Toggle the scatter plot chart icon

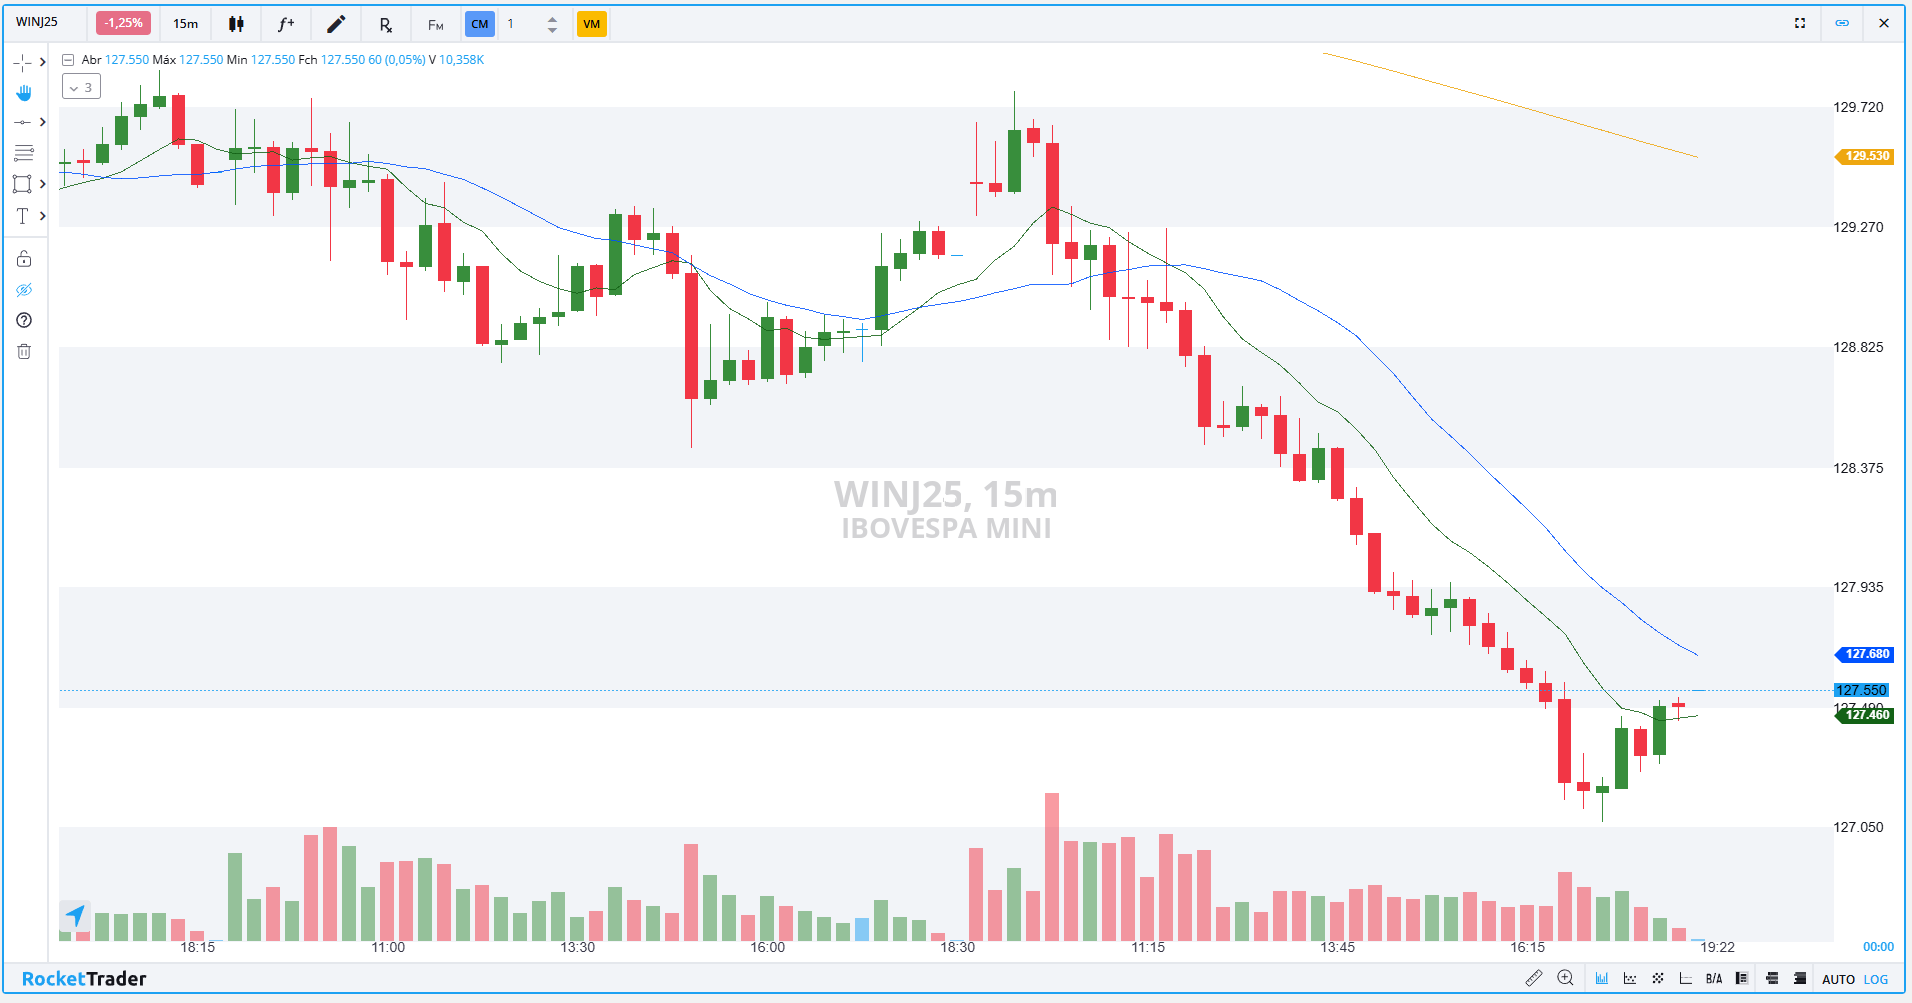click(1630, 979)
